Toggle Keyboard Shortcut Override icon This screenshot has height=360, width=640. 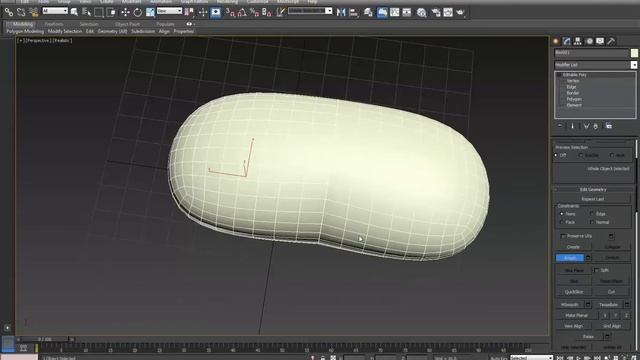[x=216, y=13]
